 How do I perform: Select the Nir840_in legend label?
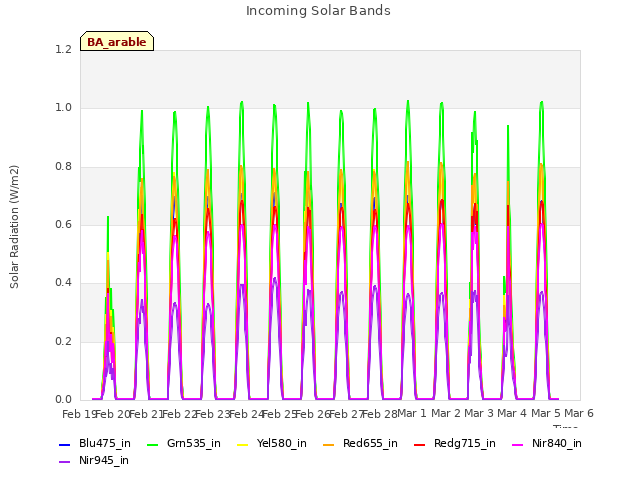(557, 443)
